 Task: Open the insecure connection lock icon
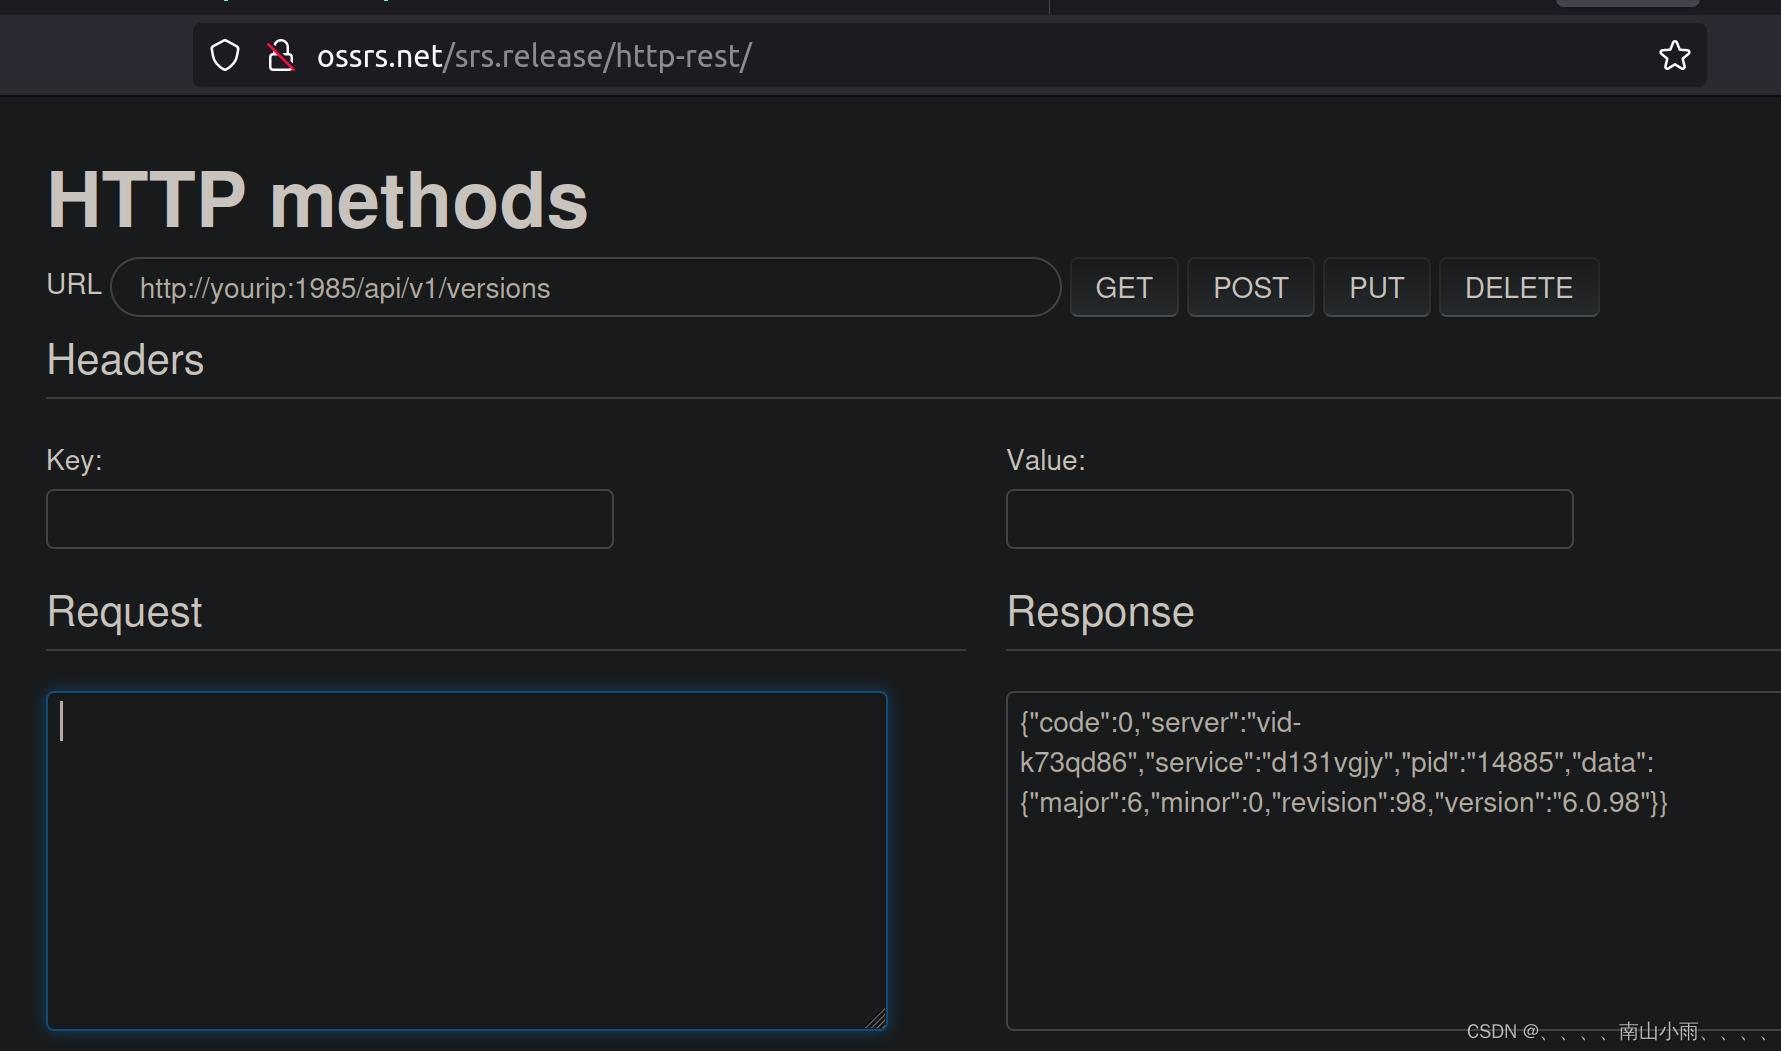[x=281, y=56]
